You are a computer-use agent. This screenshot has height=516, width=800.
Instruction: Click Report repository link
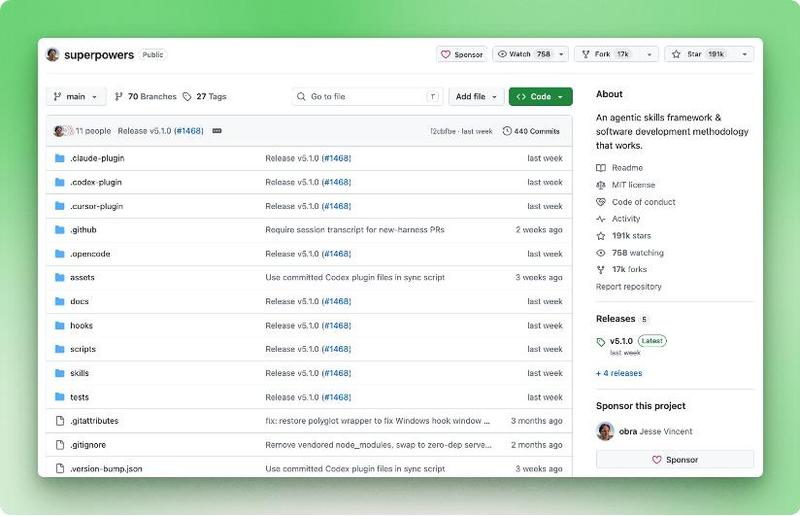[629, 286]
